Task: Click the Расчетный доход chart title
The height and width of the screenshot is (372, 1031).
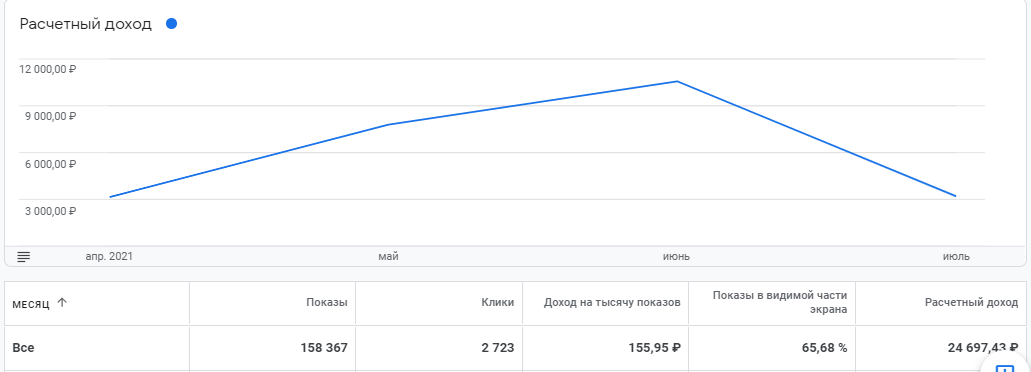Action: click(x=85, y=25)
